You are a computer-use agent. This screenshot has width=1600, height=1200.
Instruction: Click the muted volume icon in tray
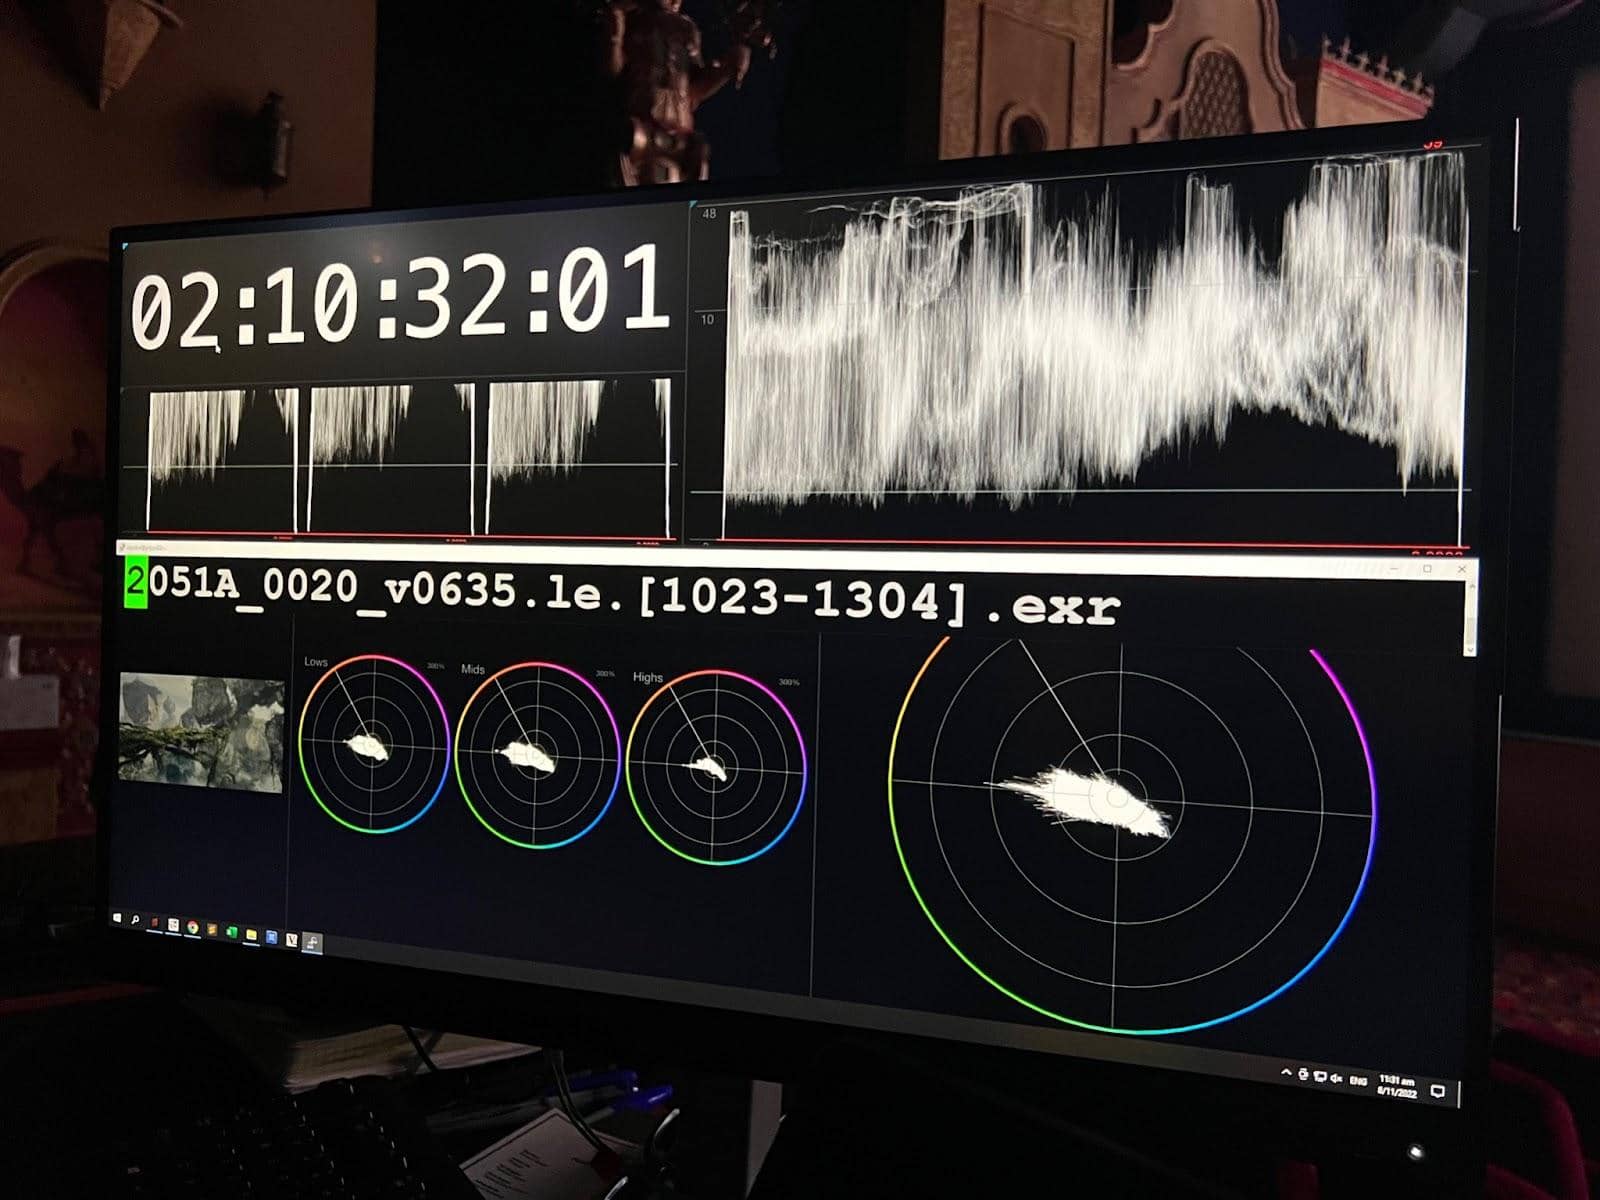click(1336, 1079)
